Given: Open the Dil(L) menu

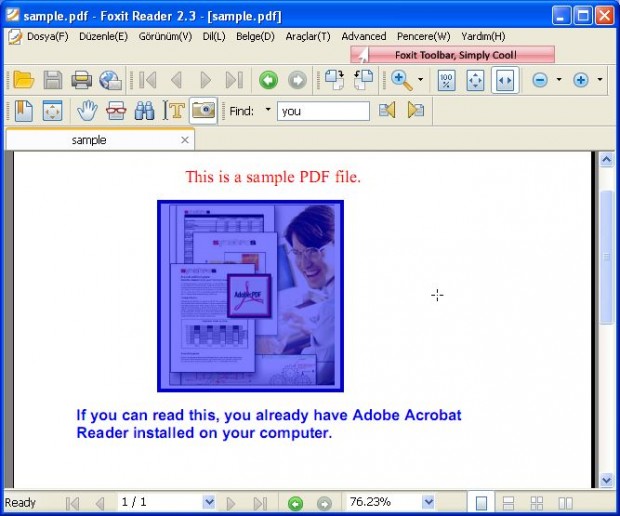Looking at the screenshot, I should (x=214, y=36).
